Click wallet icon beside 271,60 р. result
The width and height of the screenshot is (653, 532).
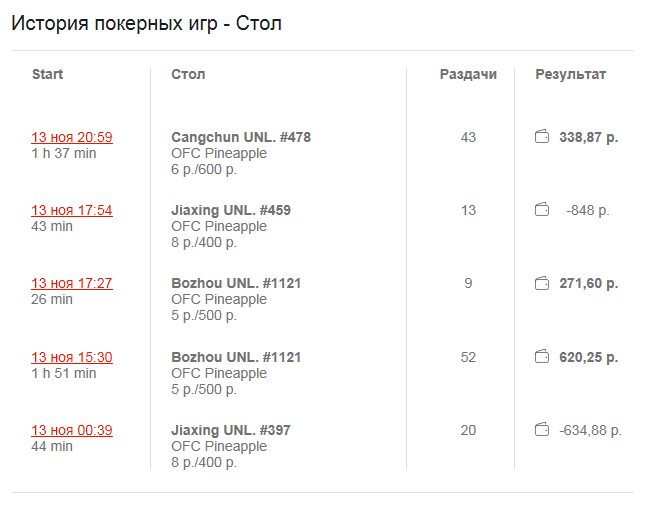[541, 283]
